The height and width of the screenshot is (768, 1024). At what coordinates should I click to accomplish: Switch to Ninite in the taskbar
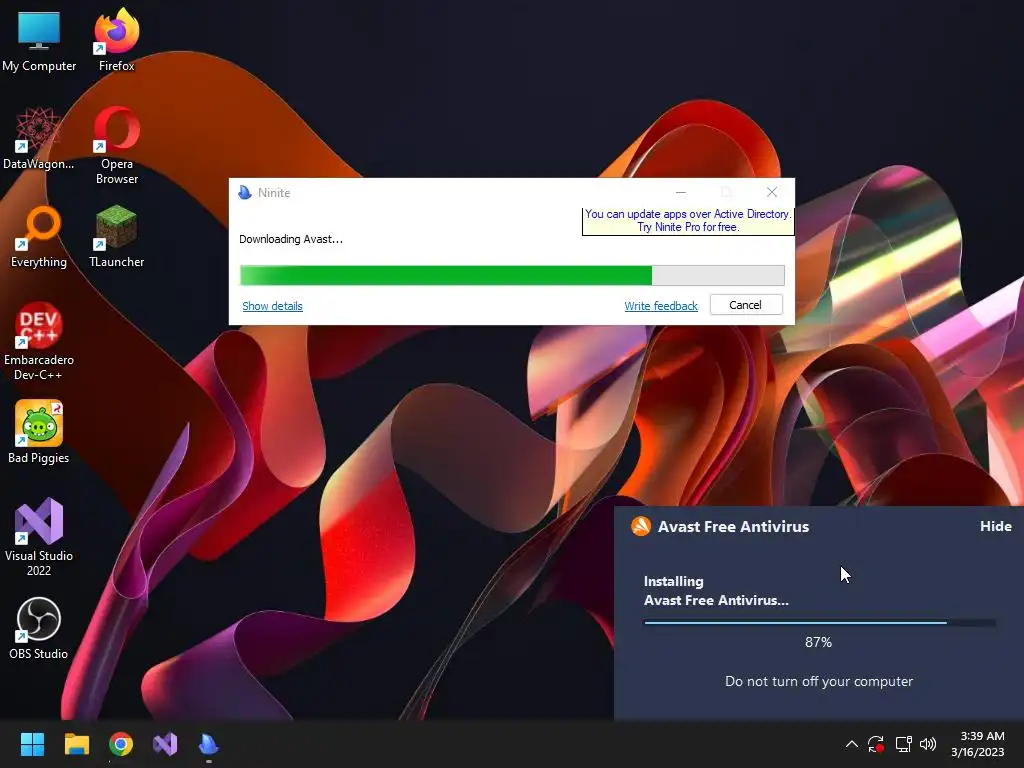coord(208,744)
